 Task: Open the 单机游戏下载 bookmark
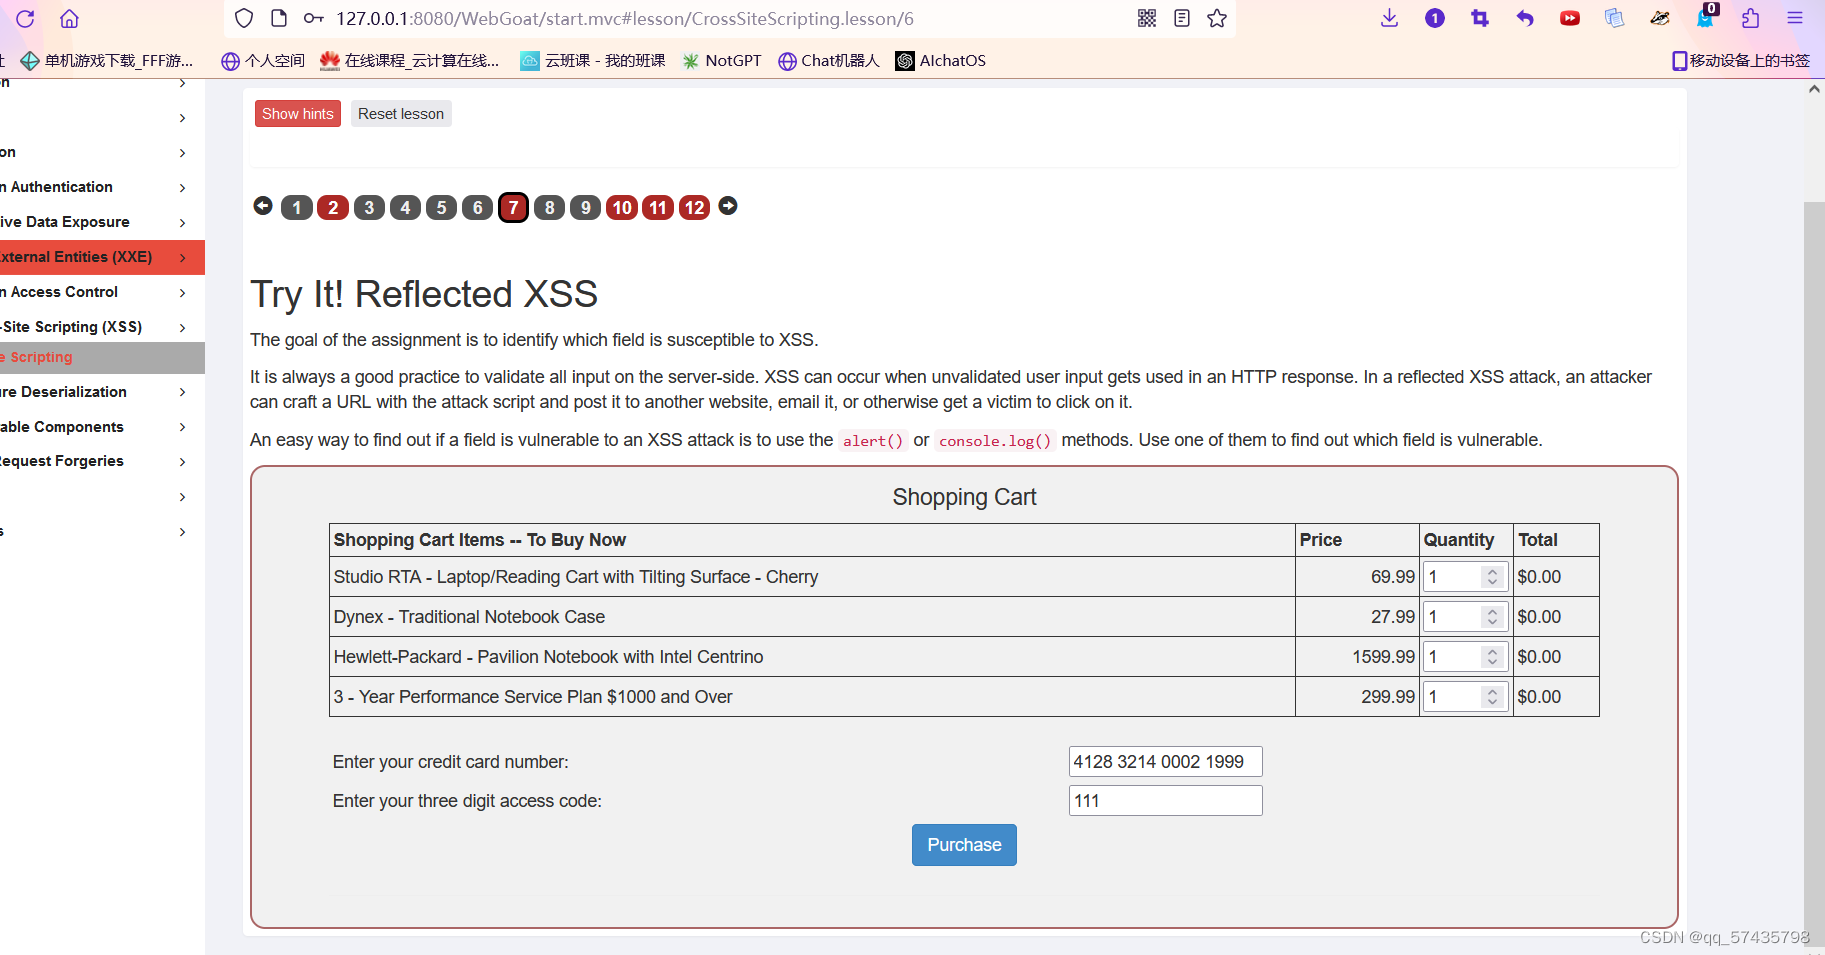pyautogui.click(x=106, y=61)
